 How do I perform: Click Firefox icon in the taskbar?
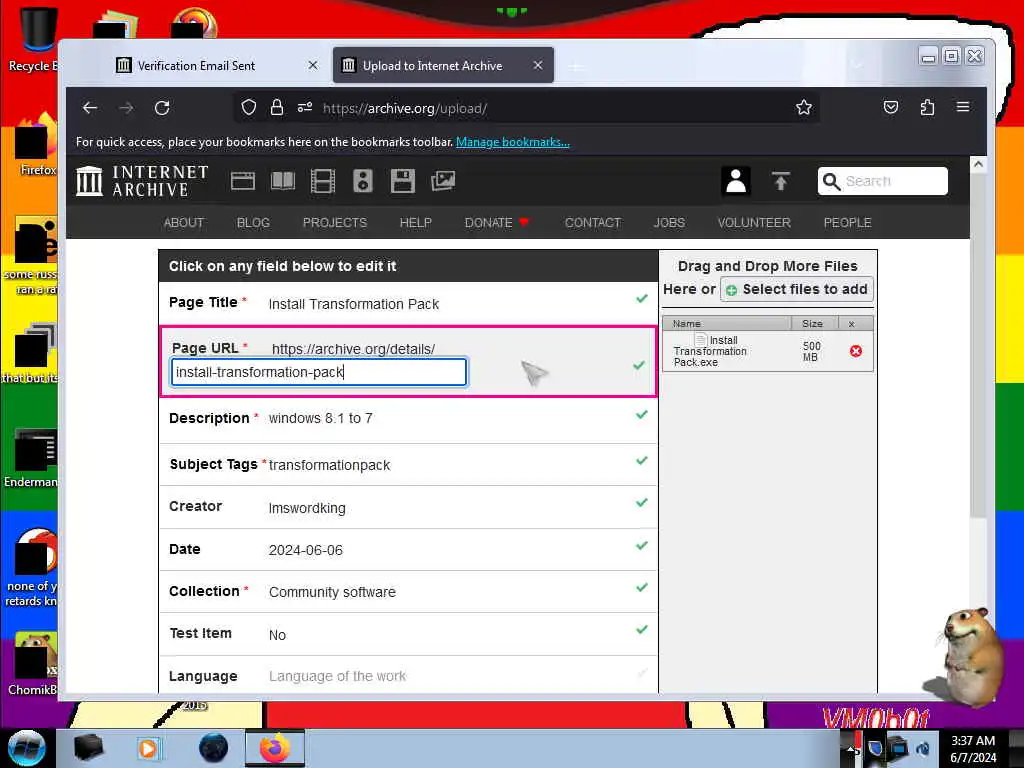[x=275, y=748]
